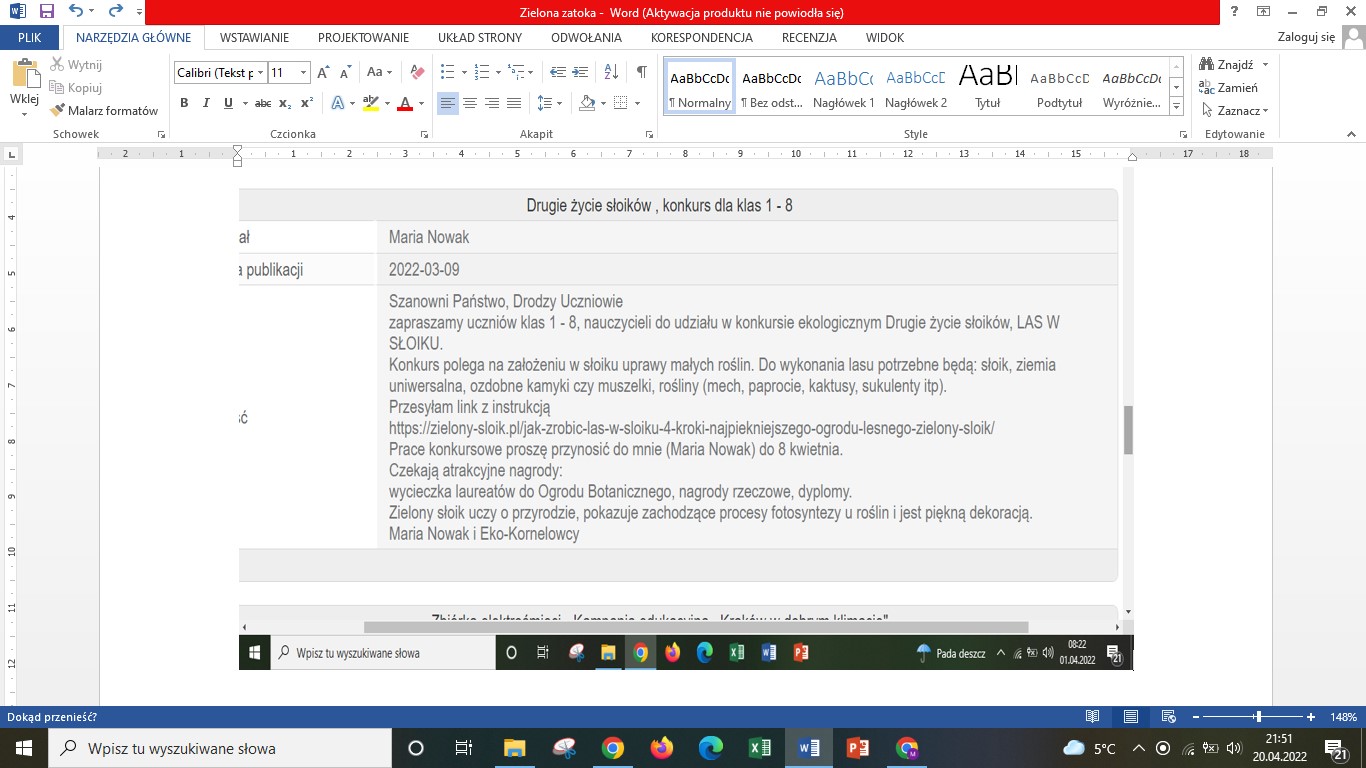Apply strikethrough formatting

(263, 103)
